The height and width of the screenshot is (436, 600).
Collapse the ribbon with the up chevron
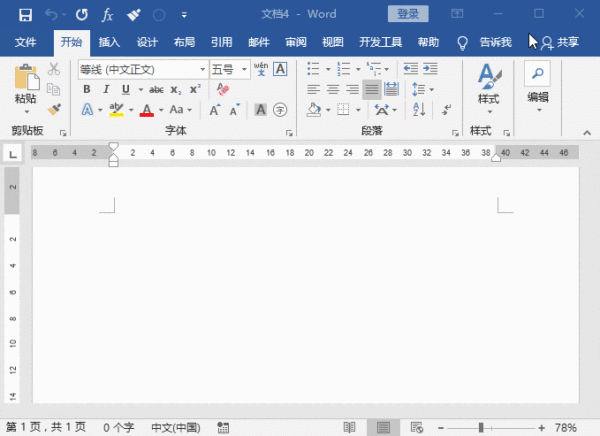tap(587, 133)
